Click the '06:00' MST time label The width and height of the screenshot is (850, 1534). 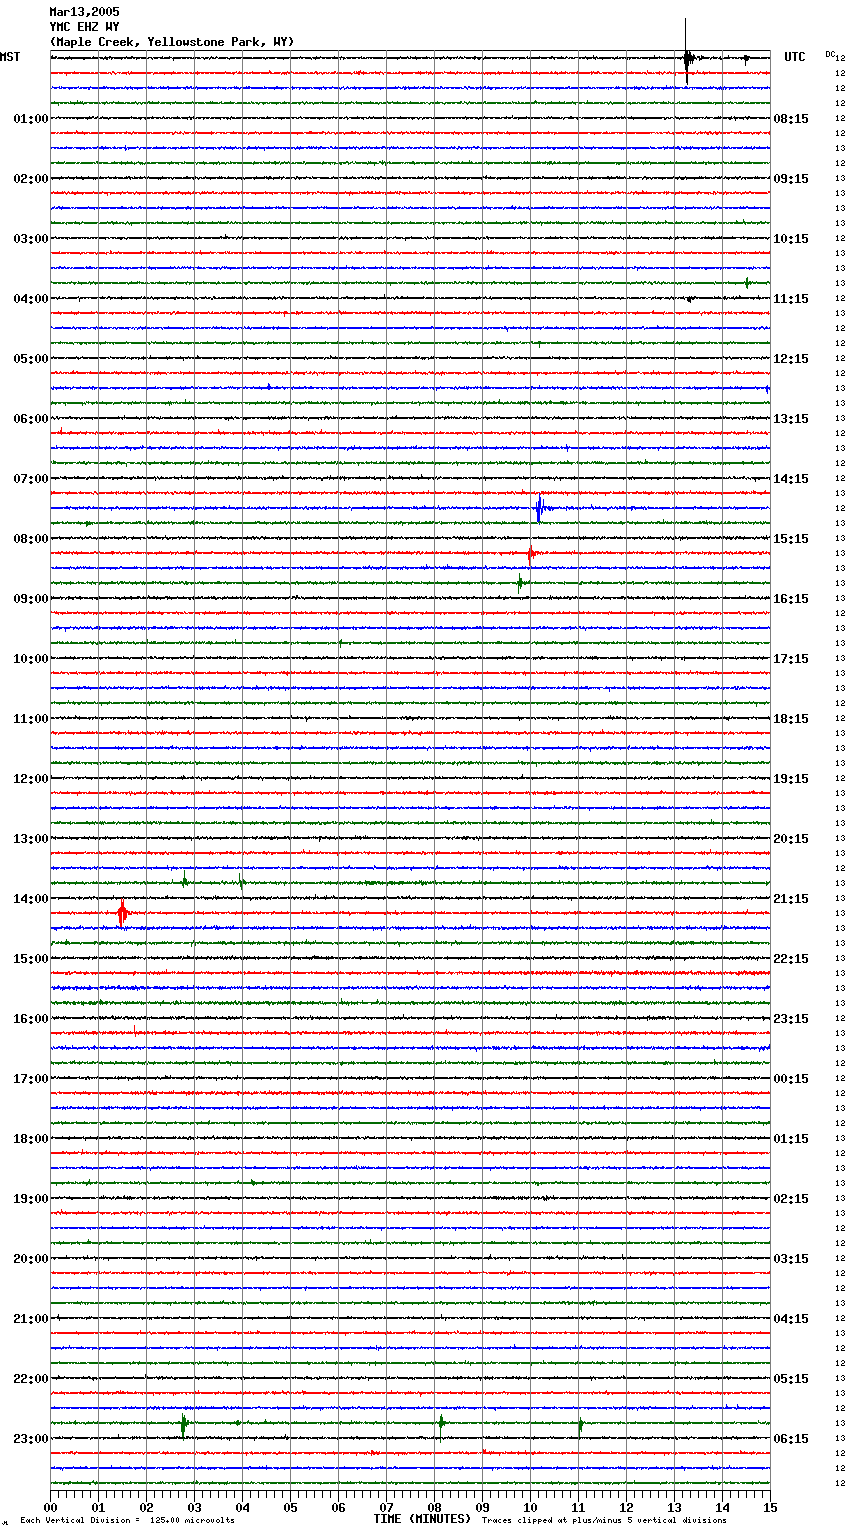point(31,419)
